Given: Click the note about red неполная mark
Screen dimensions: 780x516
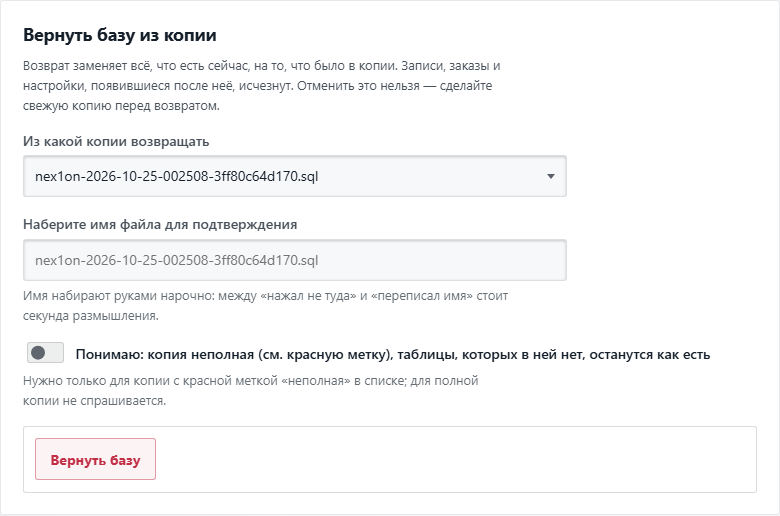Looking at the screenshot, I should pyautogui.click(x=251, y=391).
